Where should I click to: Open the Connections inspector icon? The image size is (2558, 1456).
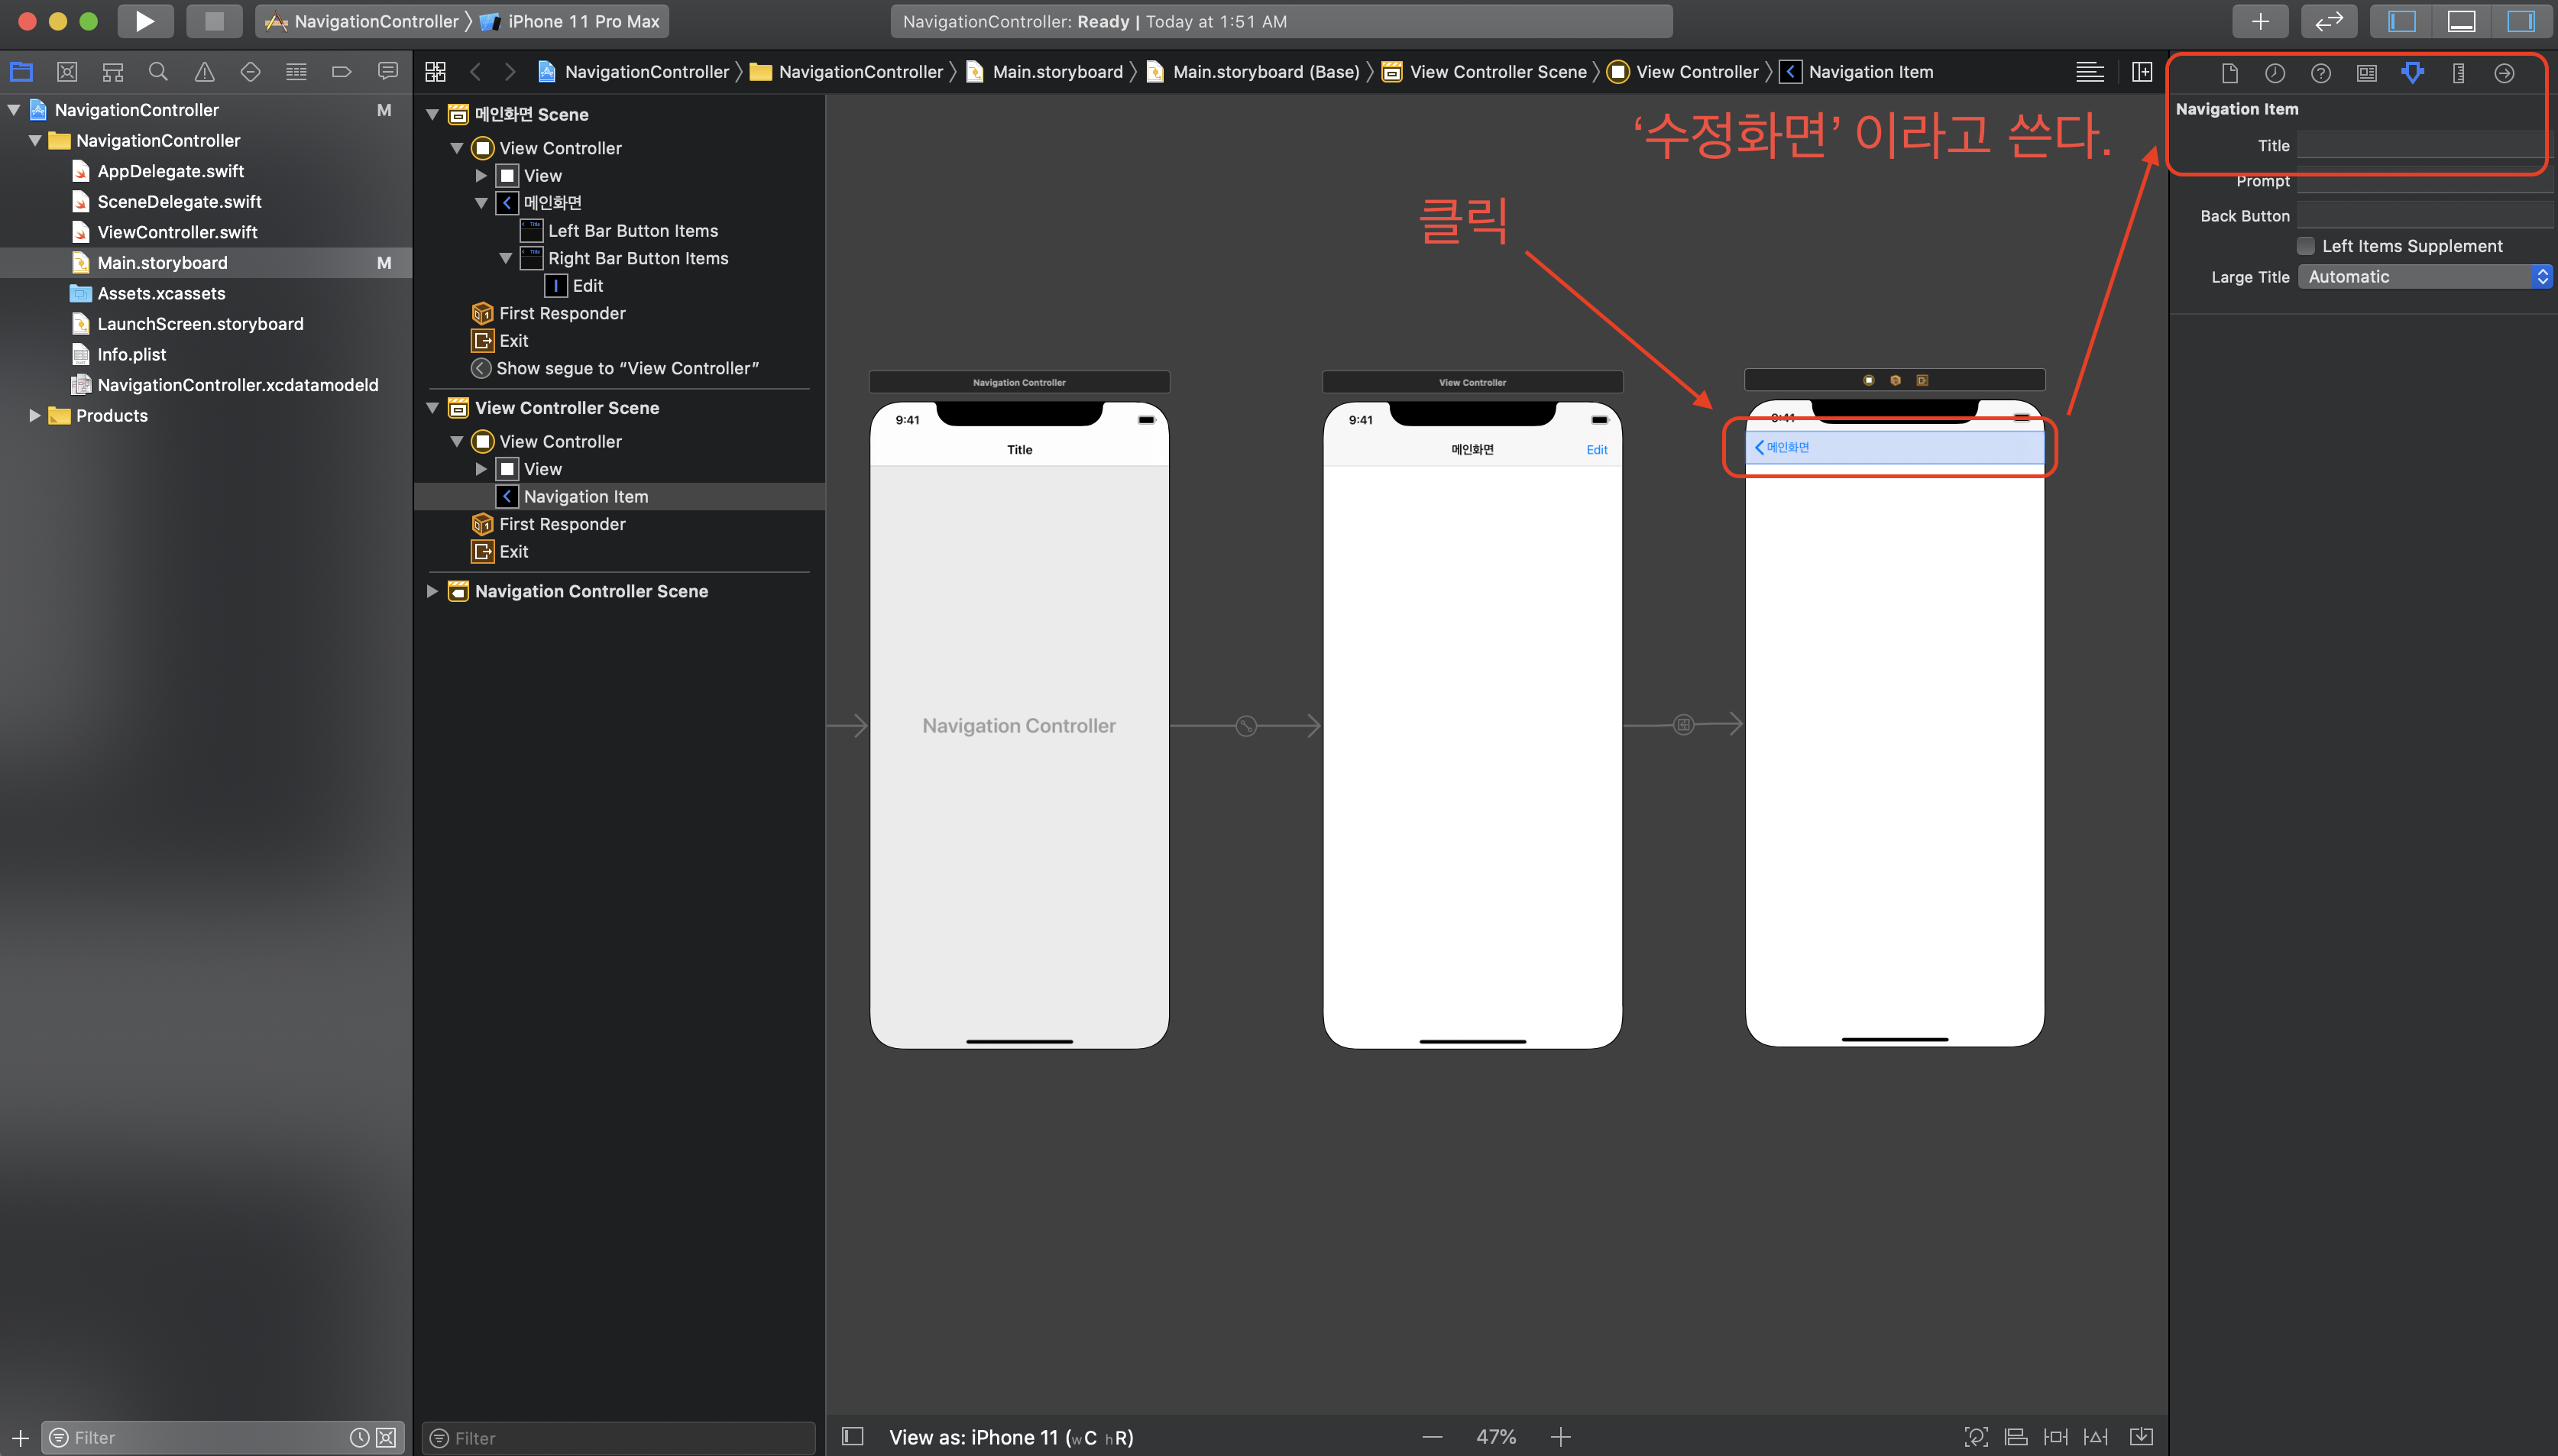[2504, 73]
